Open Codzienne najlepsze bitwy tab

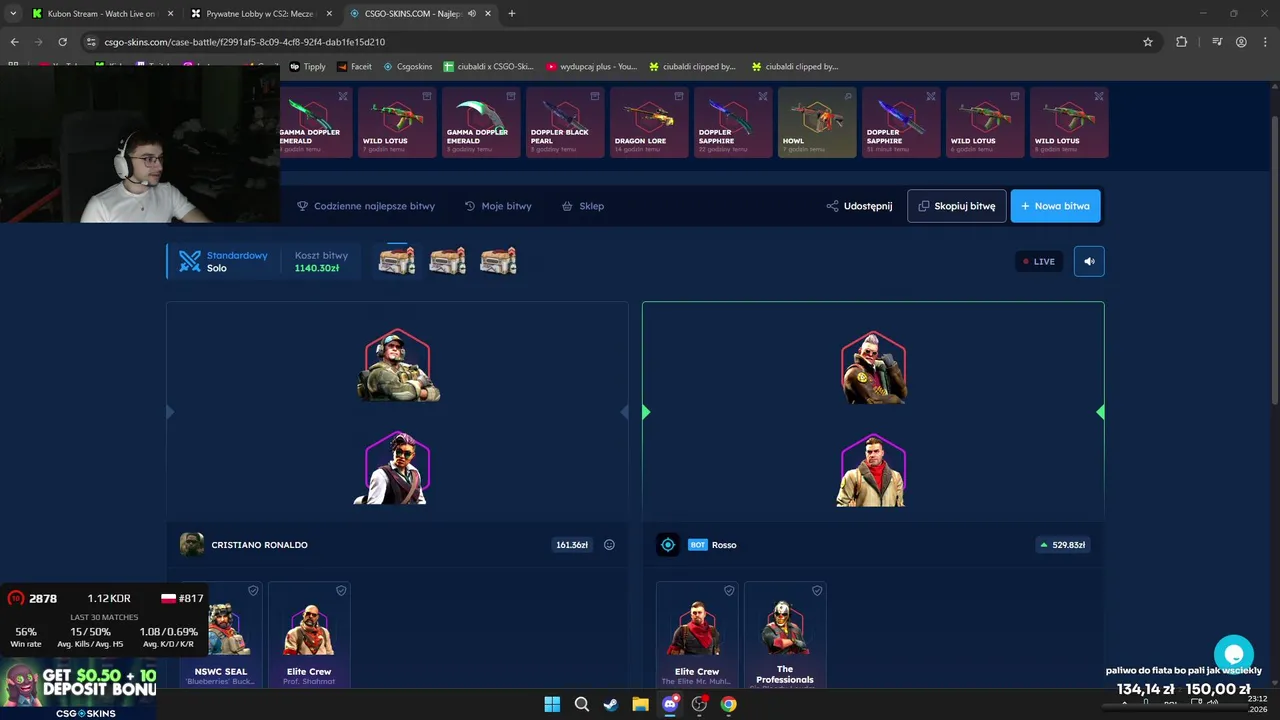click(366, 206)
